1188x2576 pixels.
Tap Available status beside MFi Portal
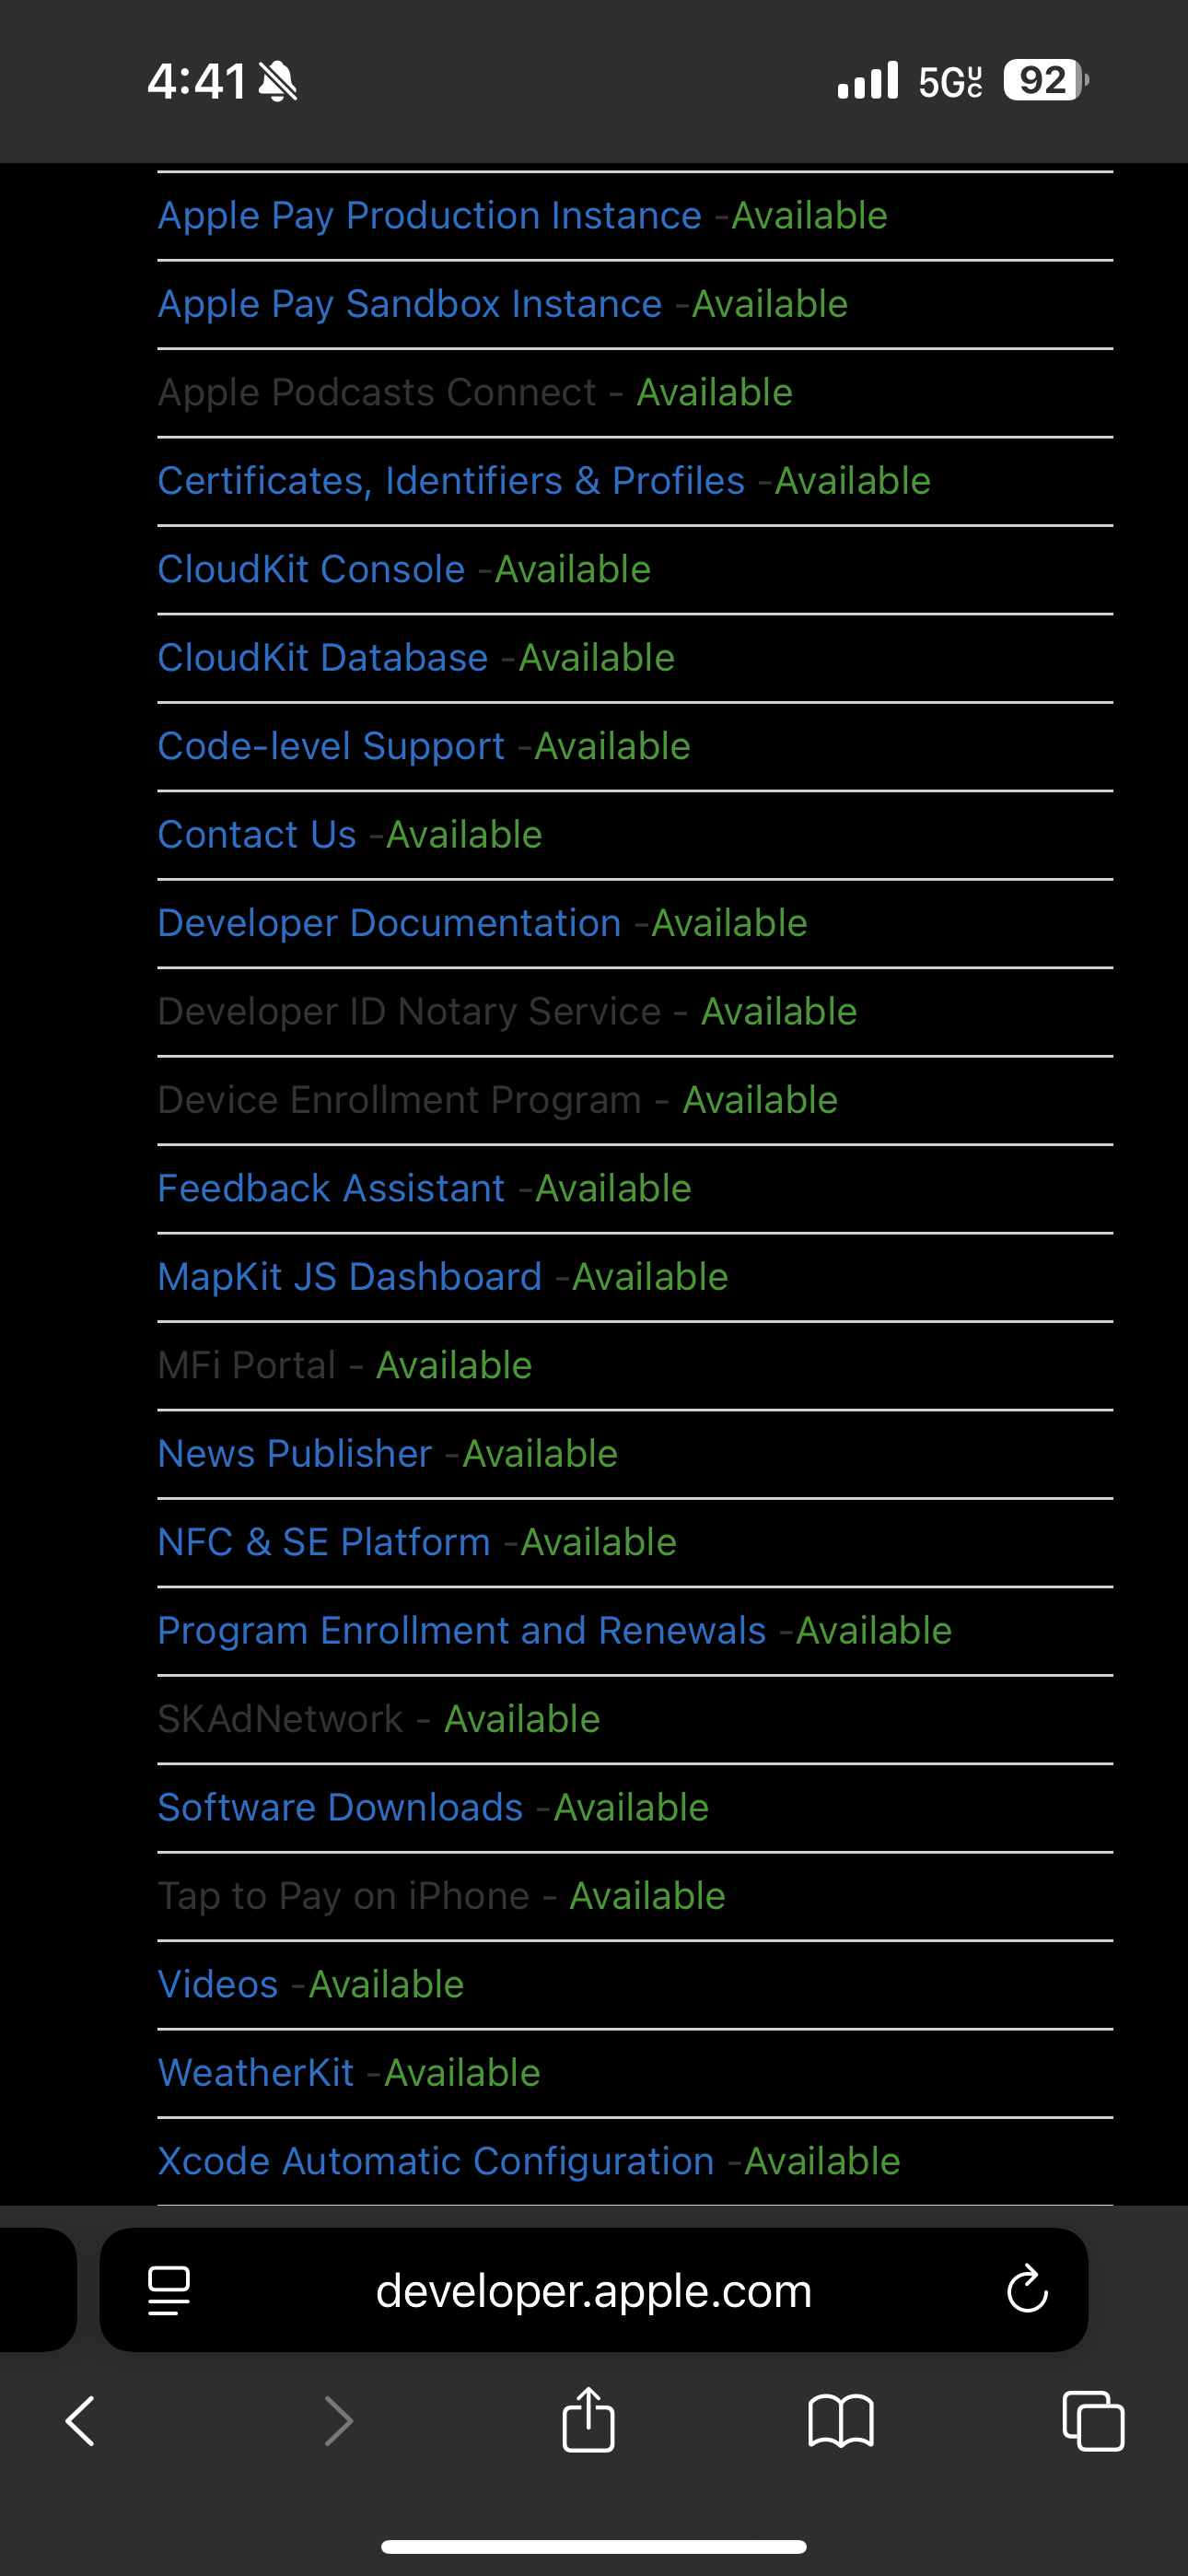click(454, 1365)
